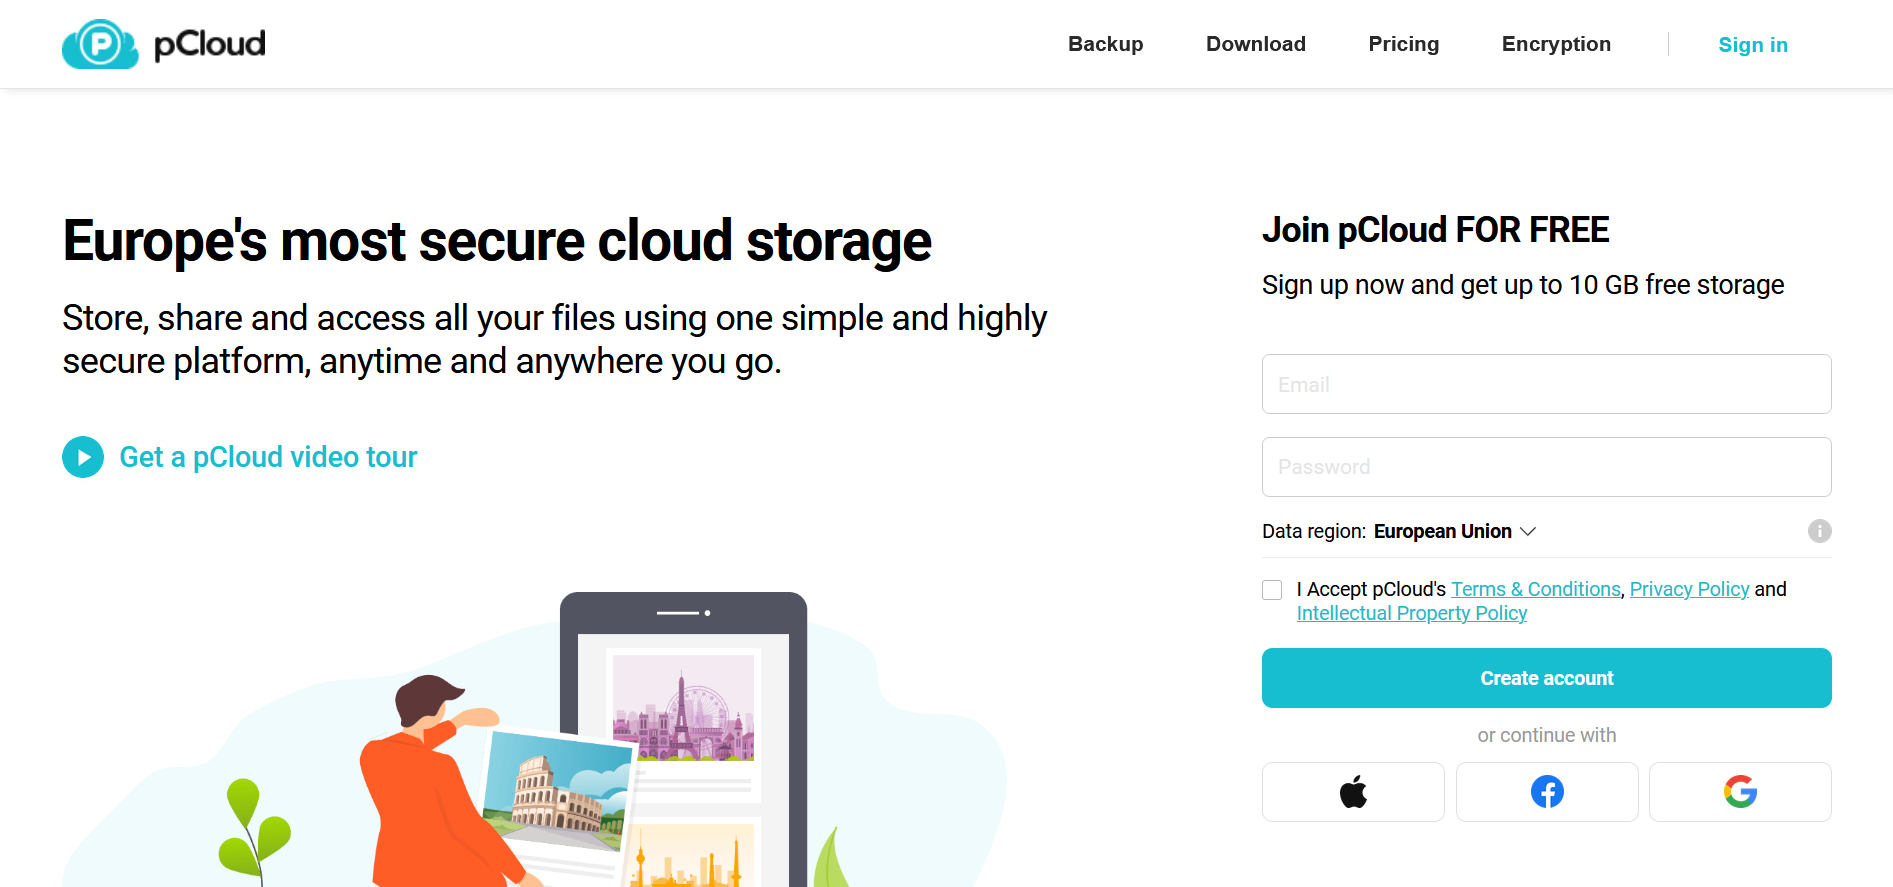Accept pCloud's terms checkbox
This screenshot has width=1893, height=887.
1272,590
